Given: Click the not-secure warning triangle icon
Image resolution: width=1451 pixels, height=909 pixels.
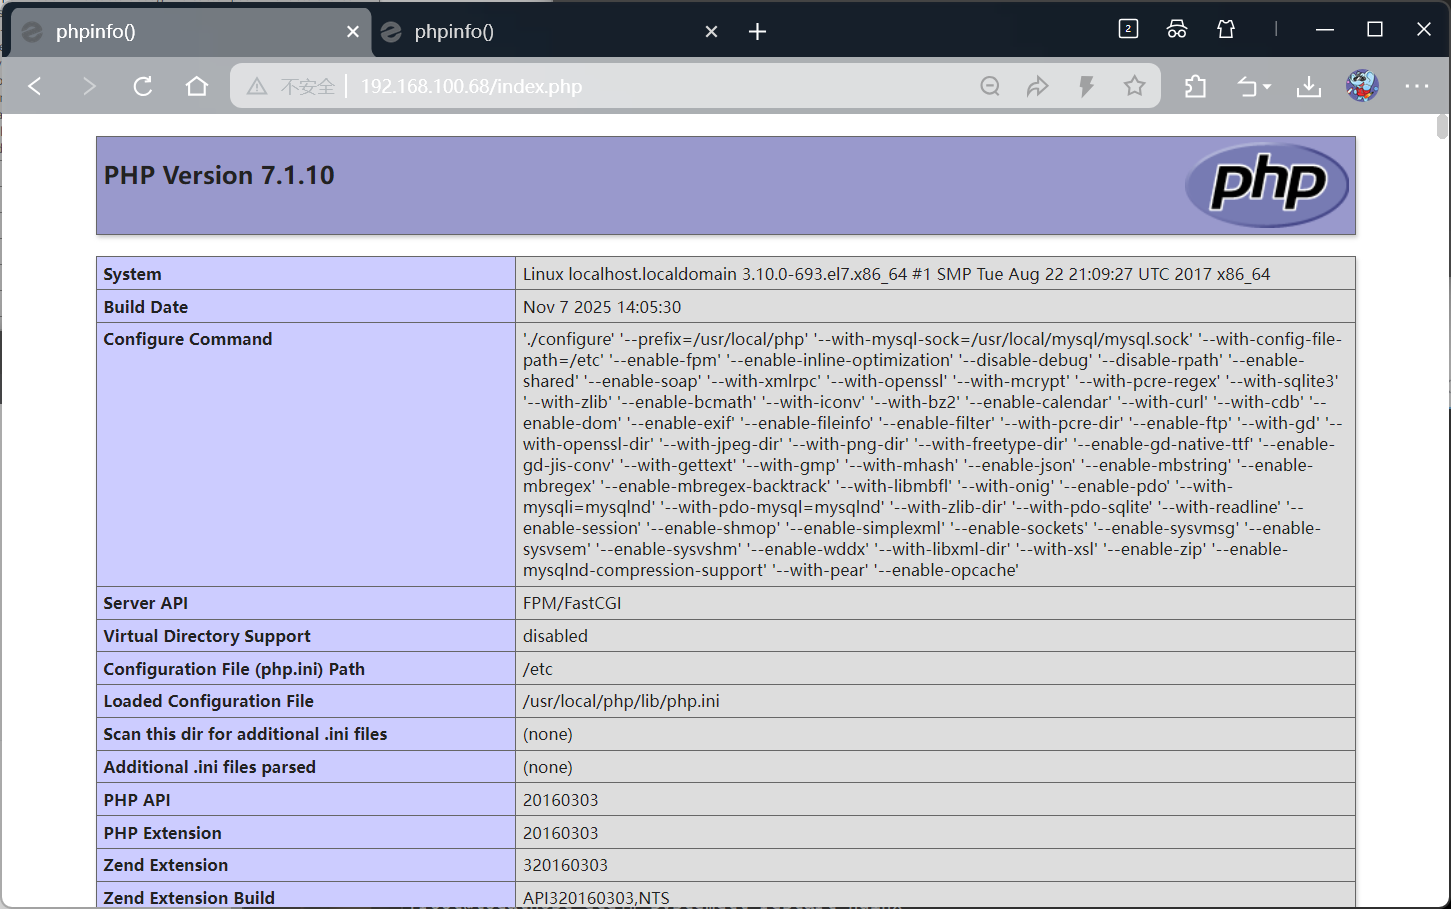Looking at the screenshot, I should 257,87.
